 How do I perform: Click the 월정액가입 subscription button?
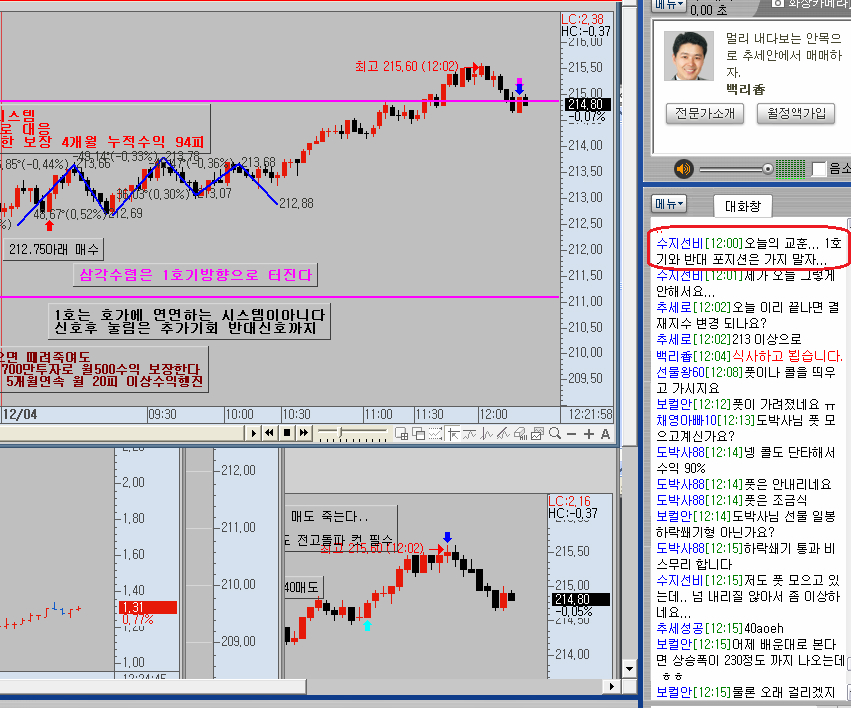pos(795,113)
